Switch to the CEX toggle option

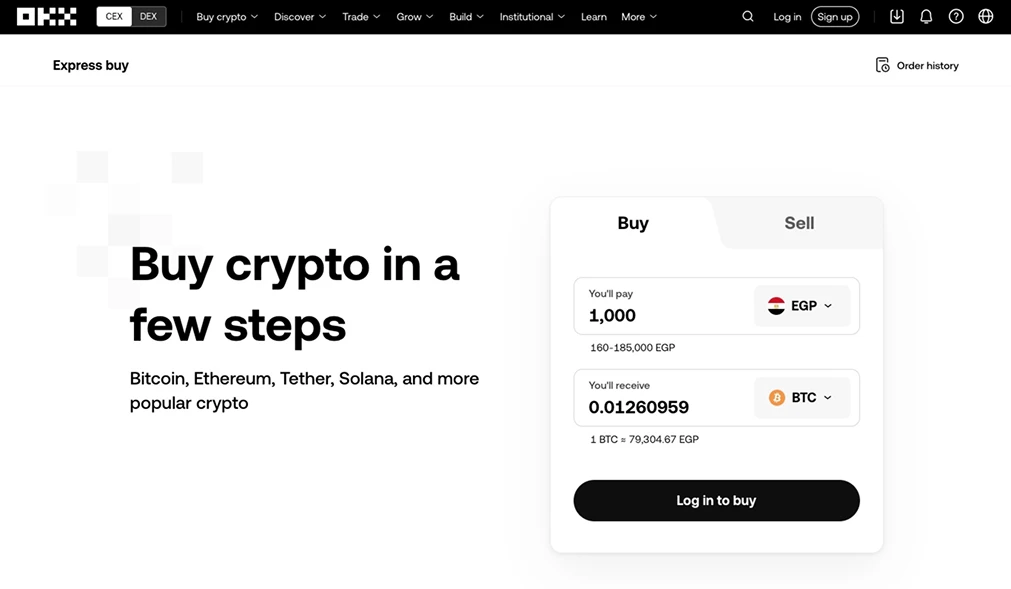tap(114, 17)
